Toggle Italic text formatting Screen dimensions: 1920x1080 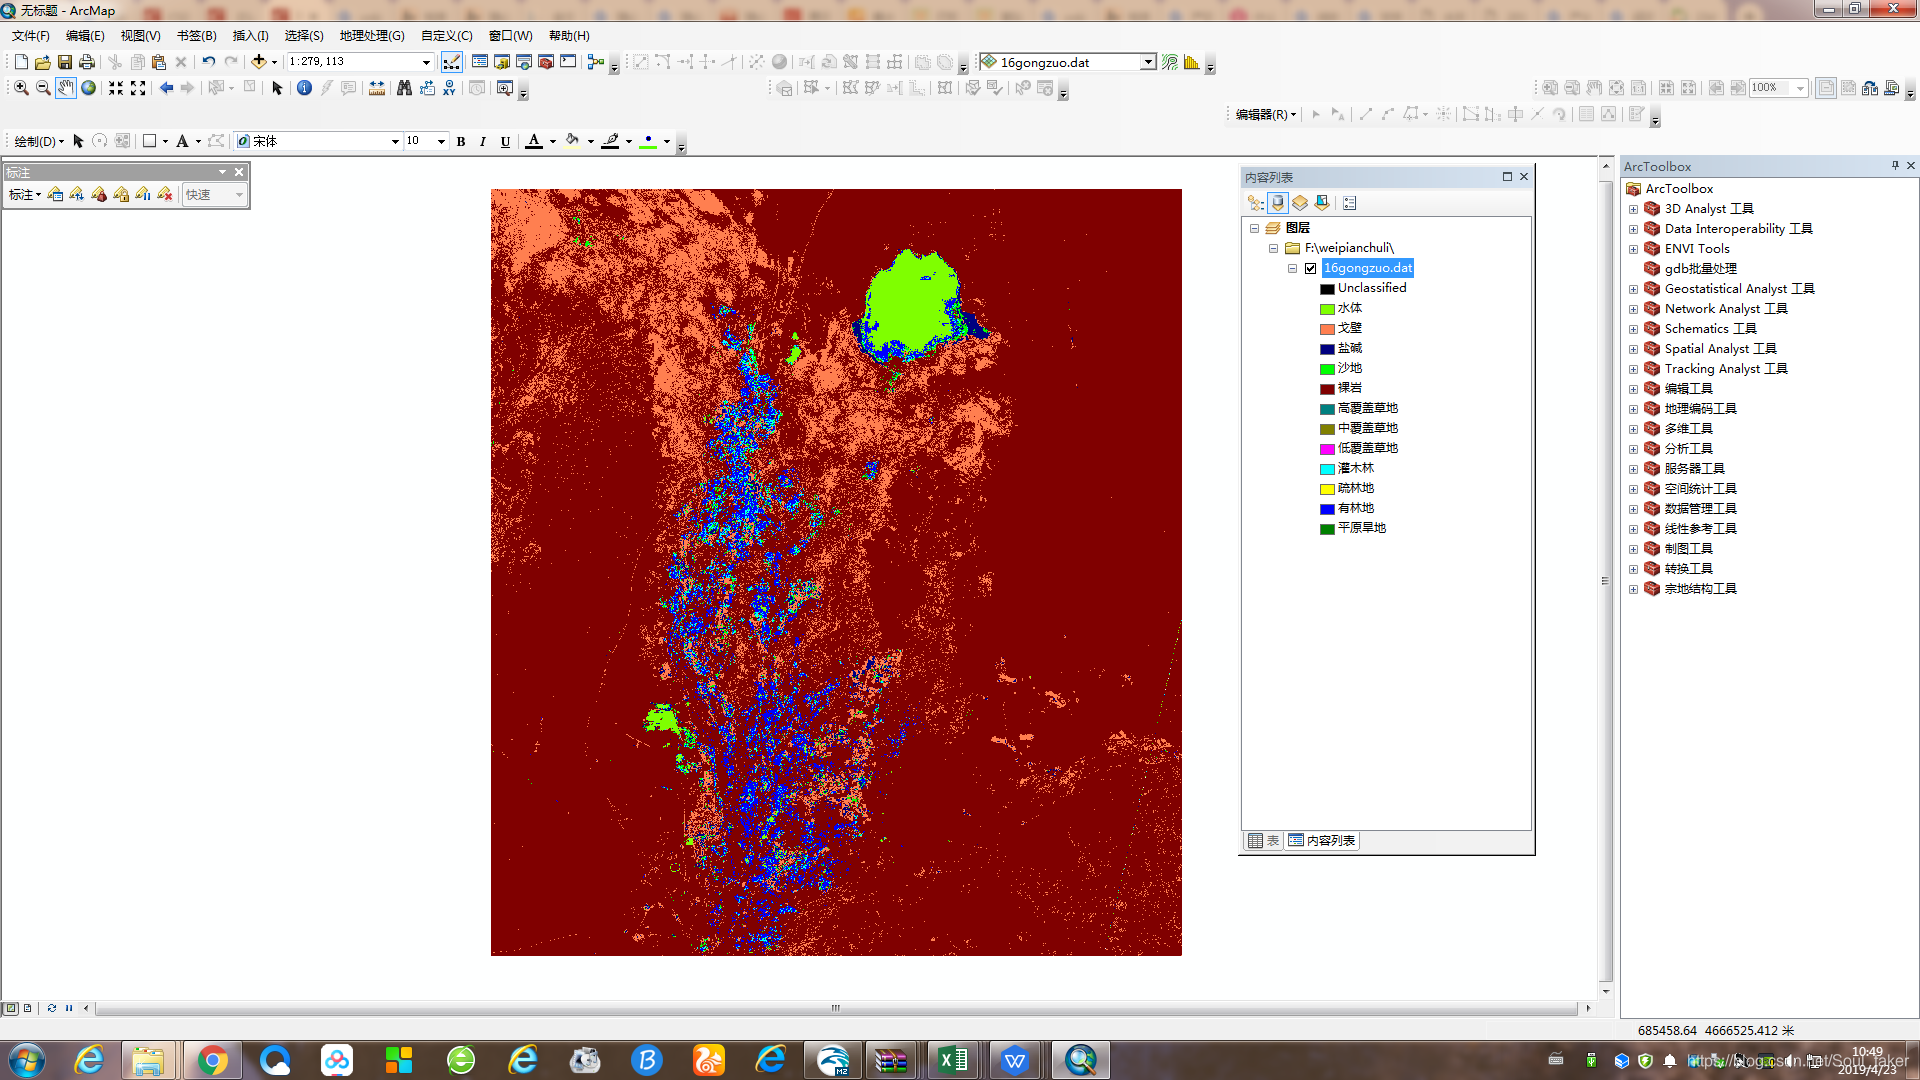(483, 142)
